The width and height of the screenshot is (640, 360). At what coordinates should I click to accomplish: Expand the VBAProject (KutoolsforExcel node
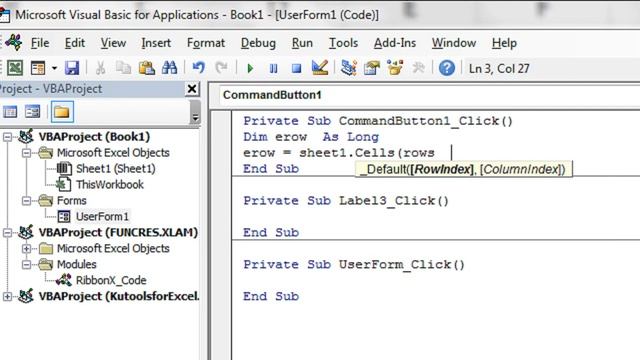coord(7,296)
